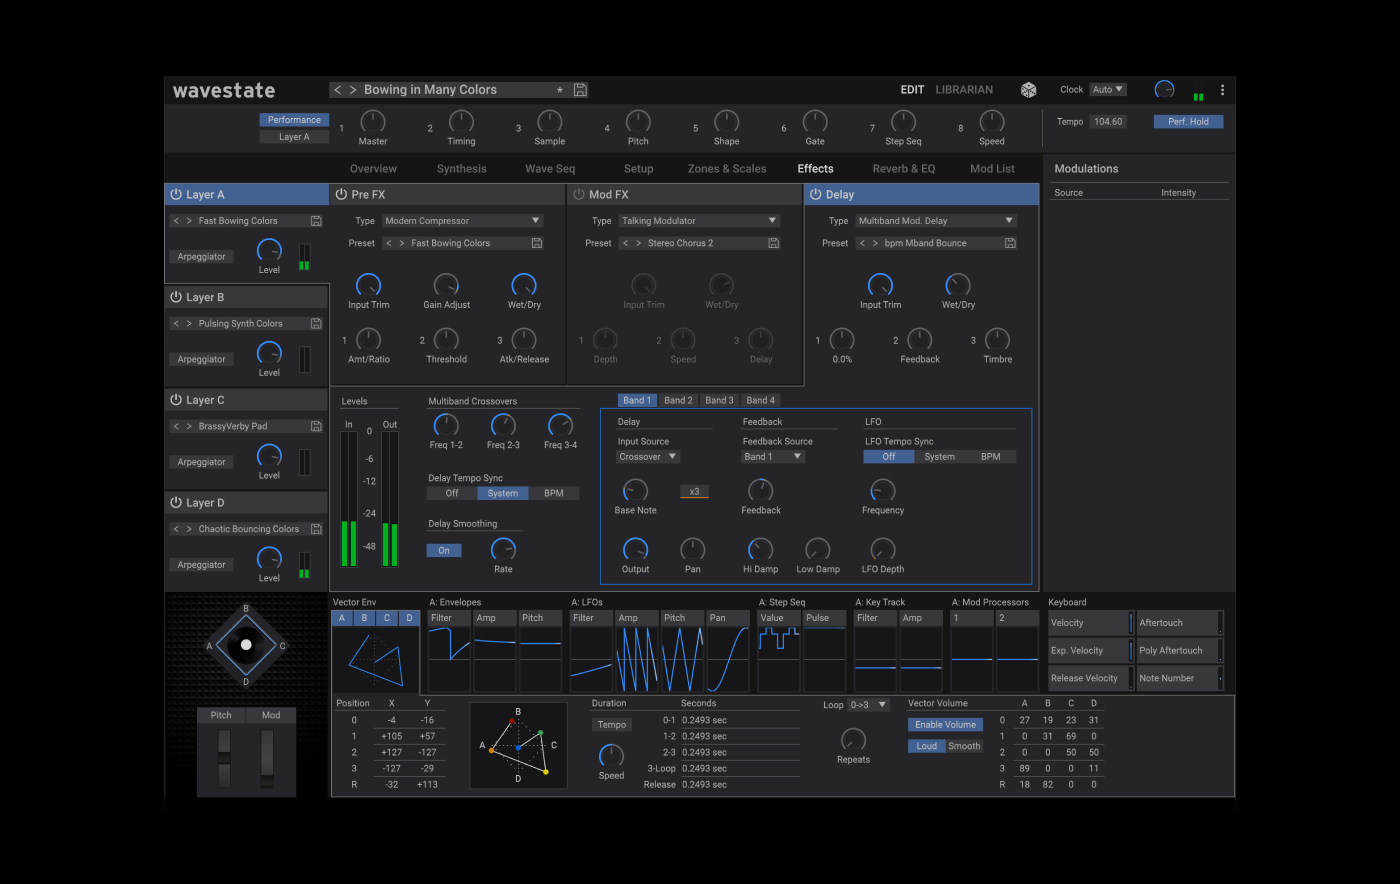1400x884 pixels.
Task: Toggle the Delay effect power icon
Action: 815,195
